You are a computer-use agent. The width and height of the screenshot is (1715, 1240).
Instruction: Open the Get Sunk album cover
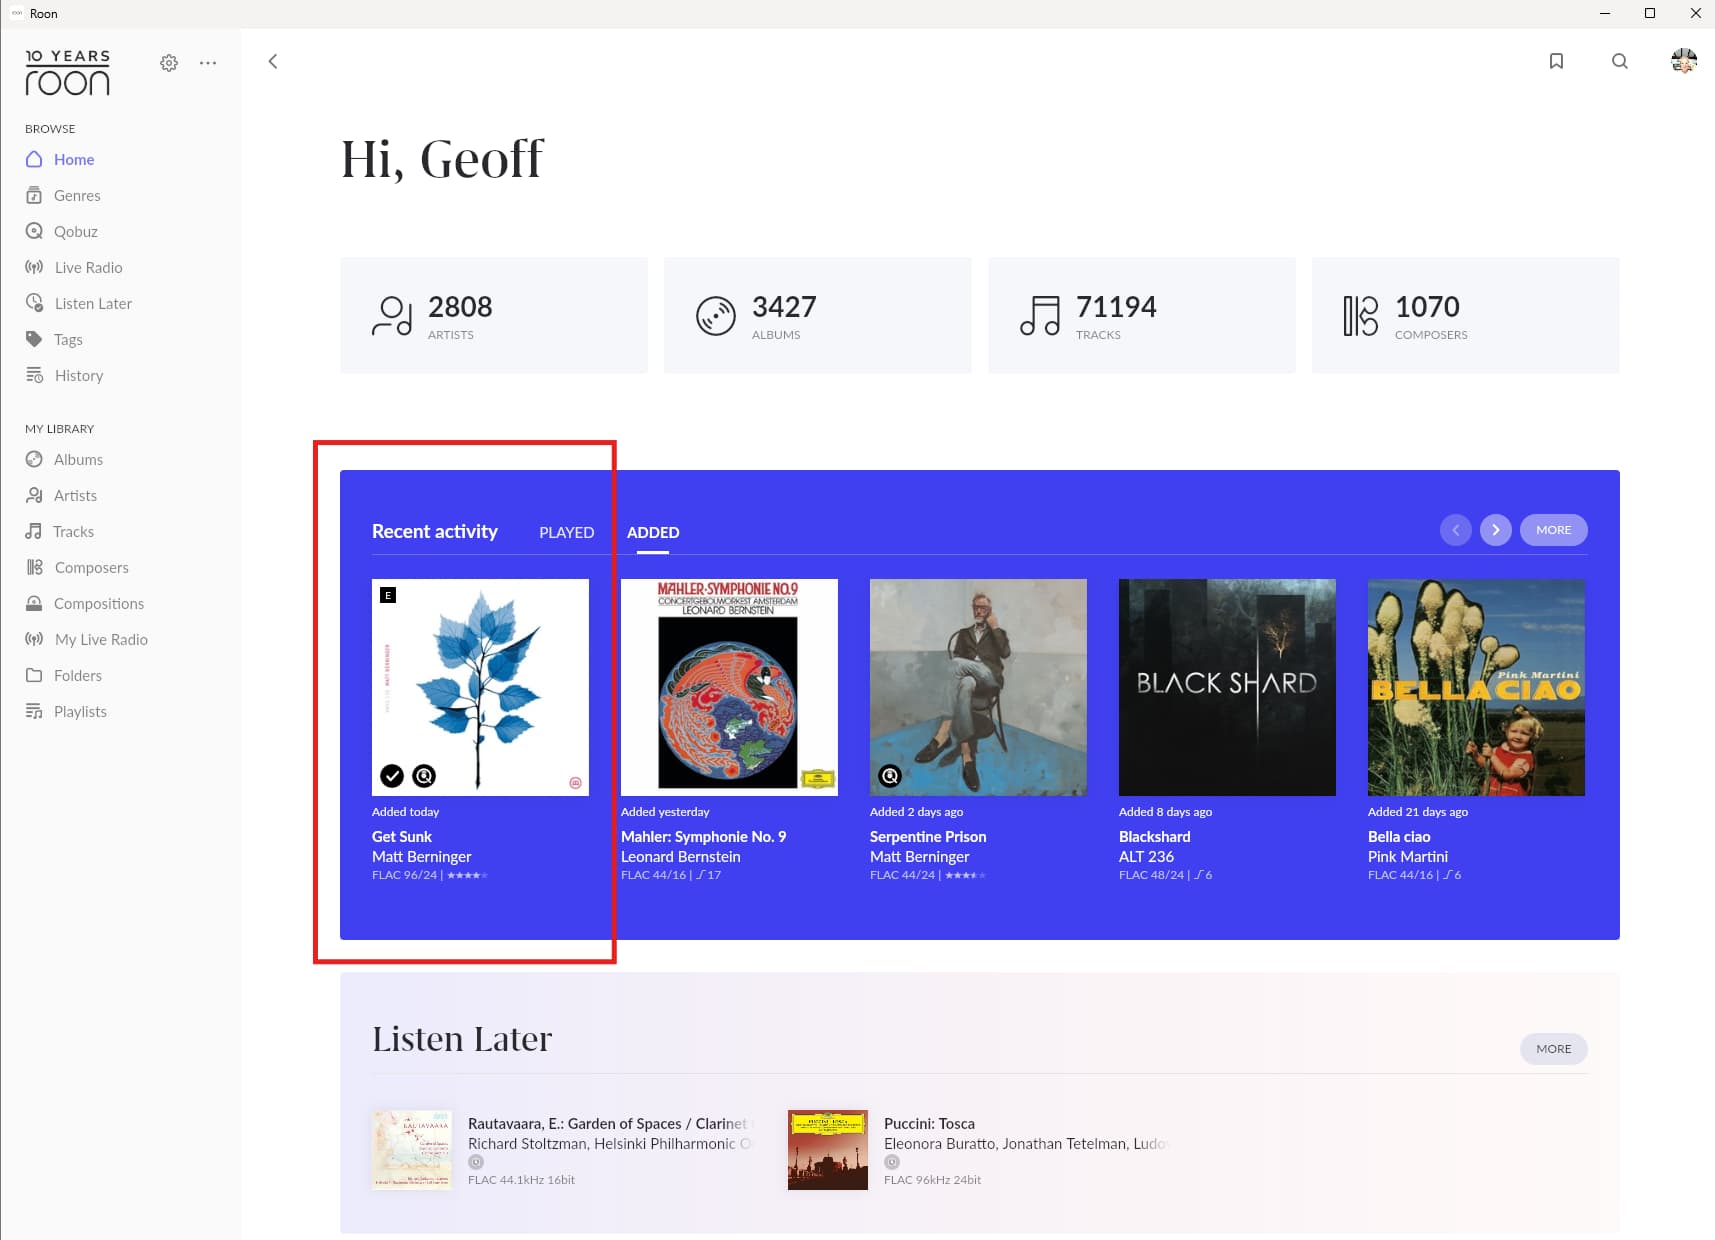[480, 687]
